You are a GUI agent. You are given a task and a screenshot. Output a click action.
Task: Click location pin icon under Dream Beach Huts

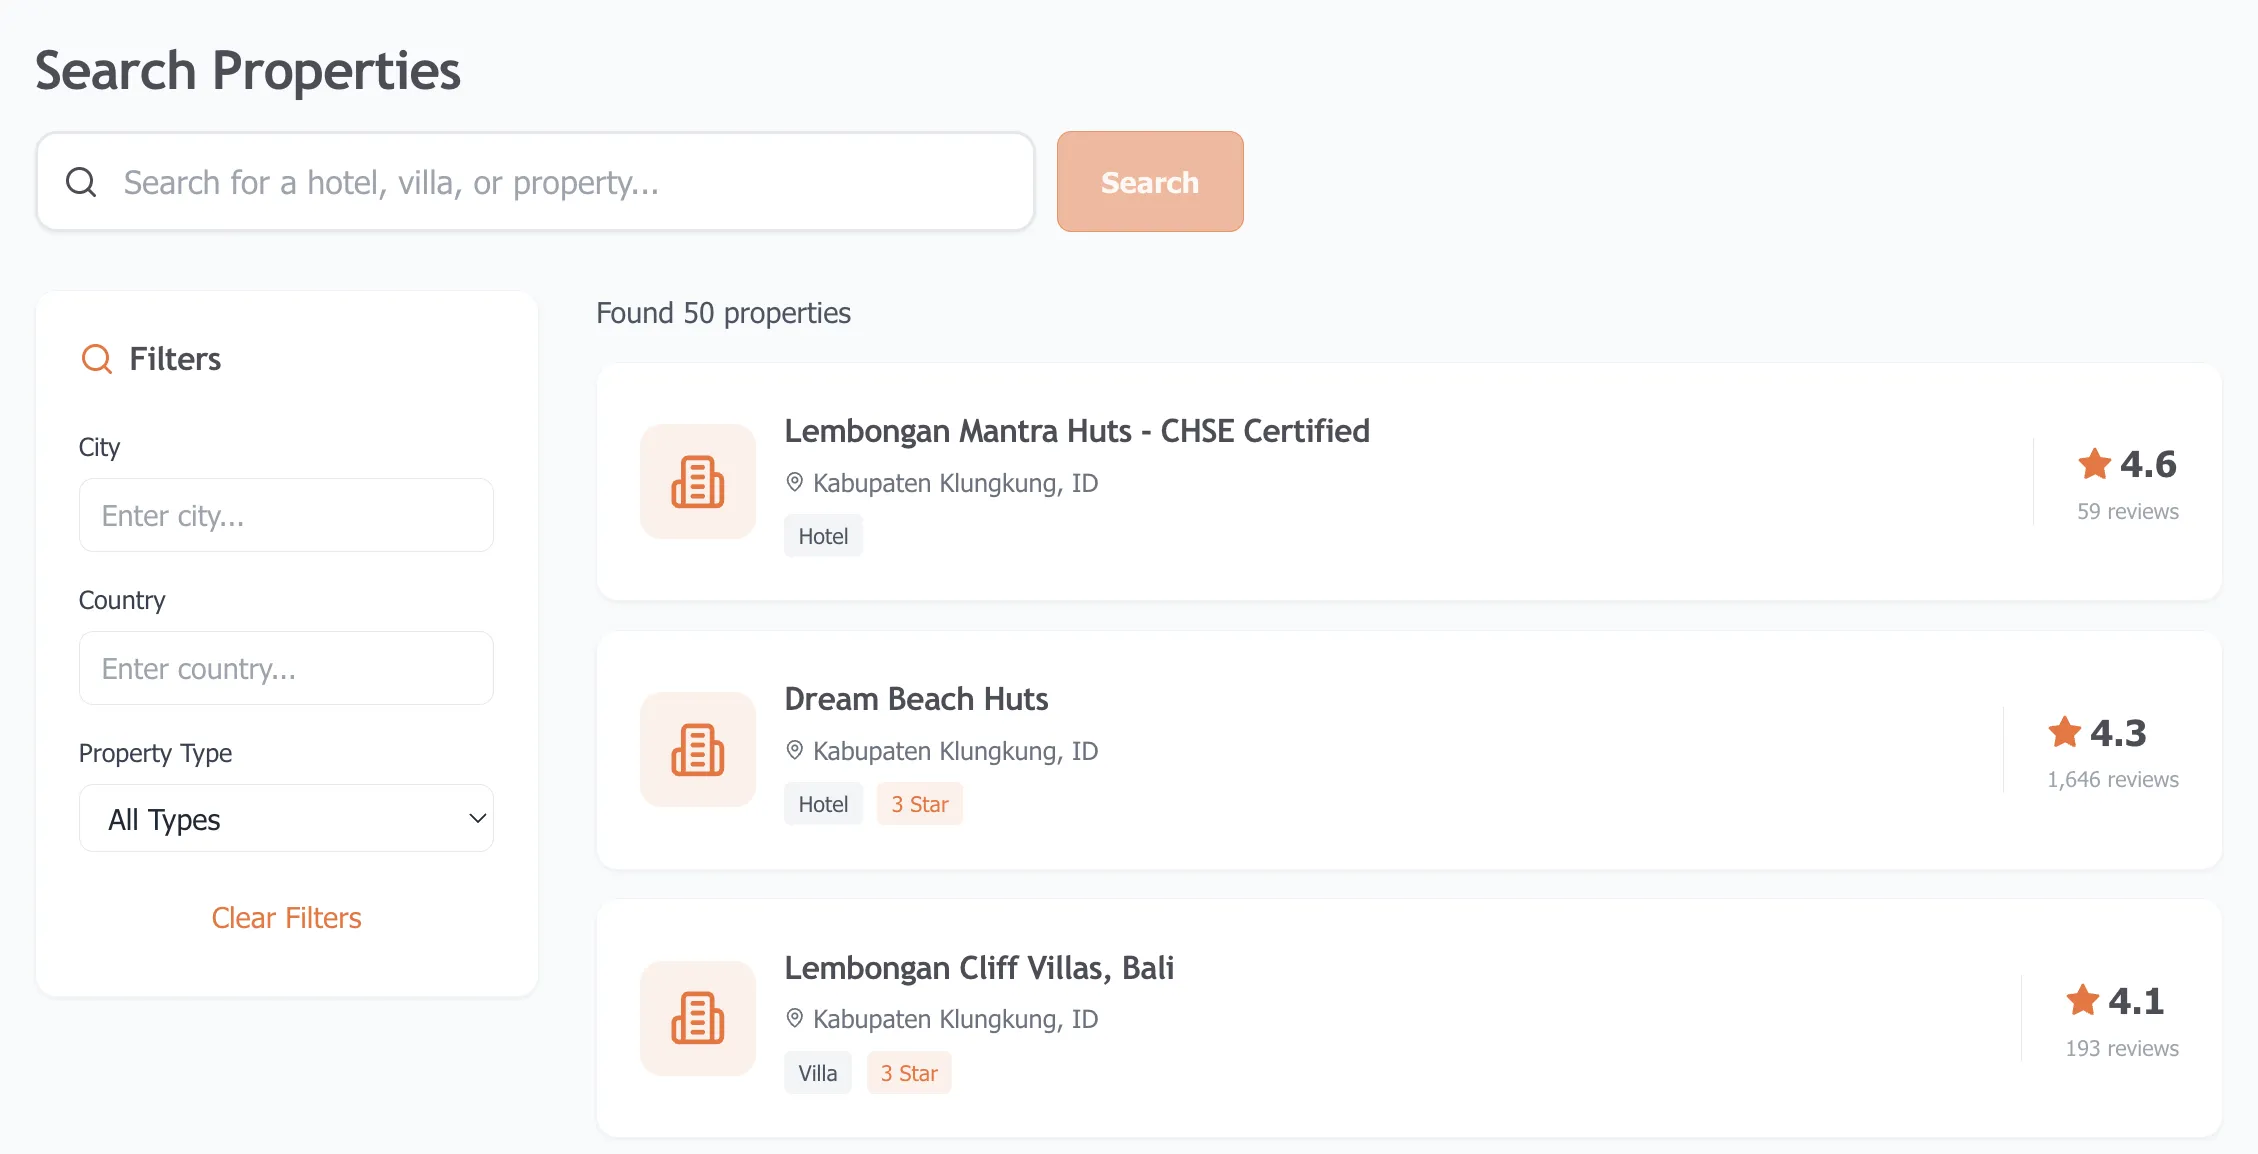tap(795, 750)
